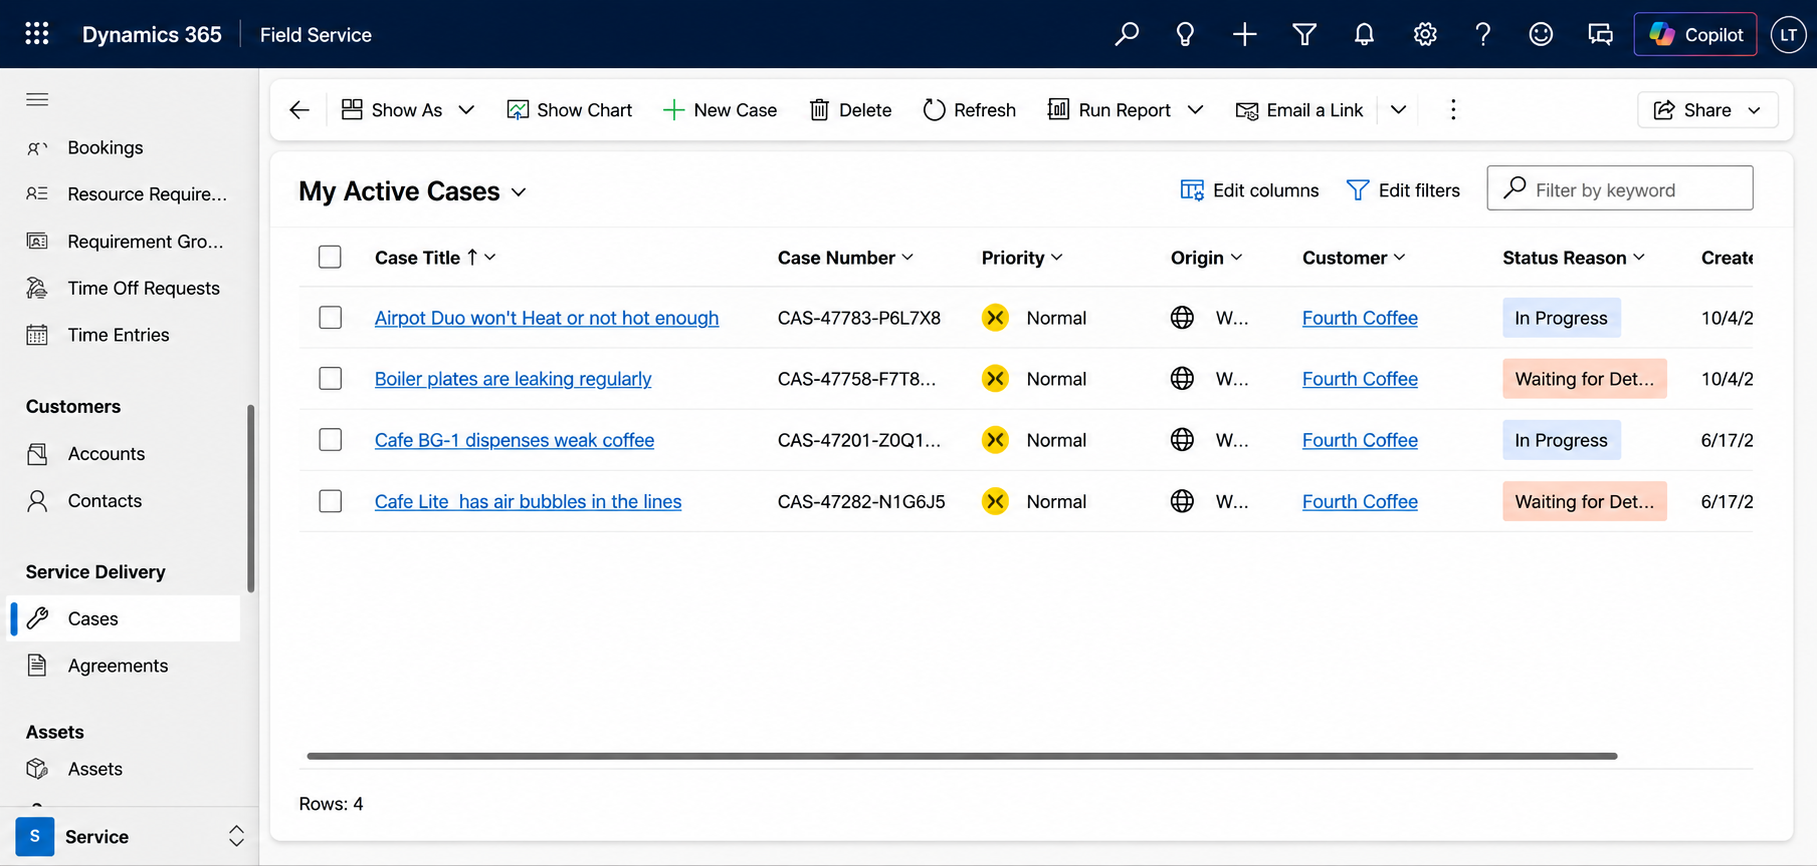Viewport: 1817px width, 866px height.
Task: Refresh the cases list
Action: point(969,110)
